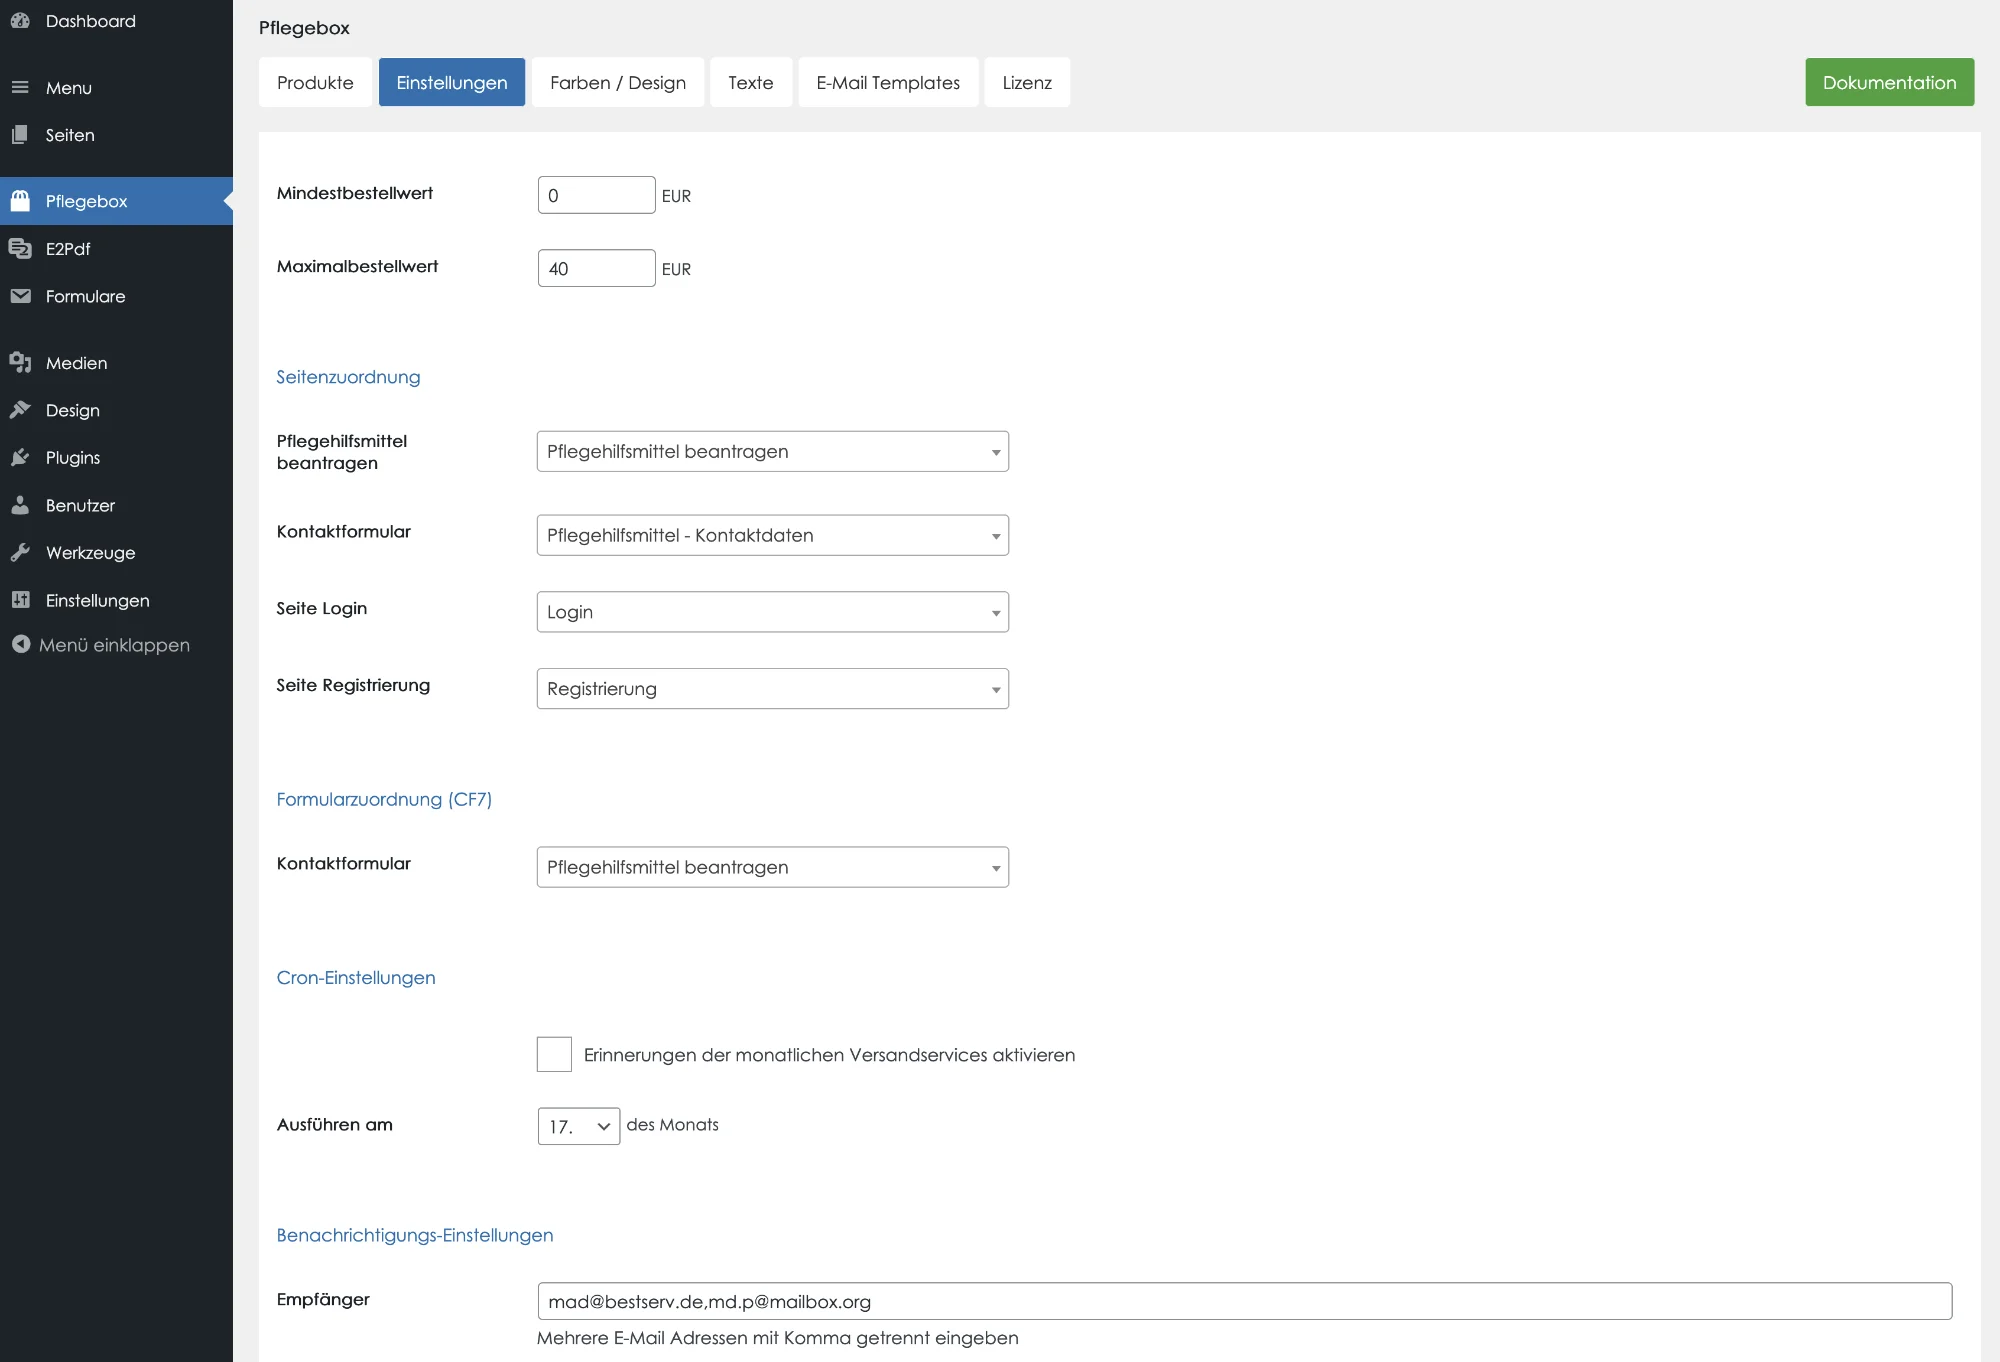Click the Plugins plug icon
Screen dimensions: 2000x1362
[20, 457]
